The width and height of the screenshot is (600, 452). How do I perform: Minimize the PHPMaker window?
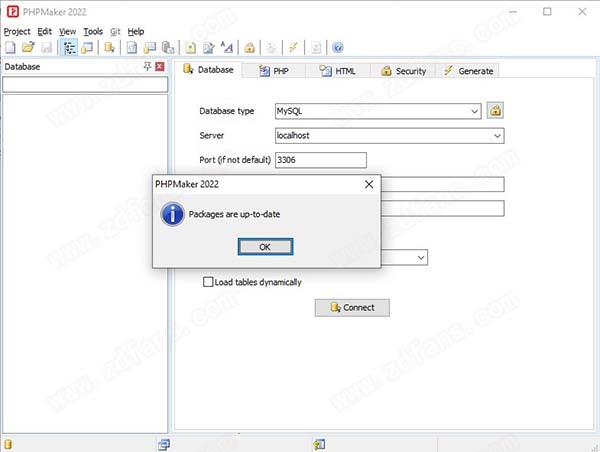pyautogui.click(x=513, y=12)
